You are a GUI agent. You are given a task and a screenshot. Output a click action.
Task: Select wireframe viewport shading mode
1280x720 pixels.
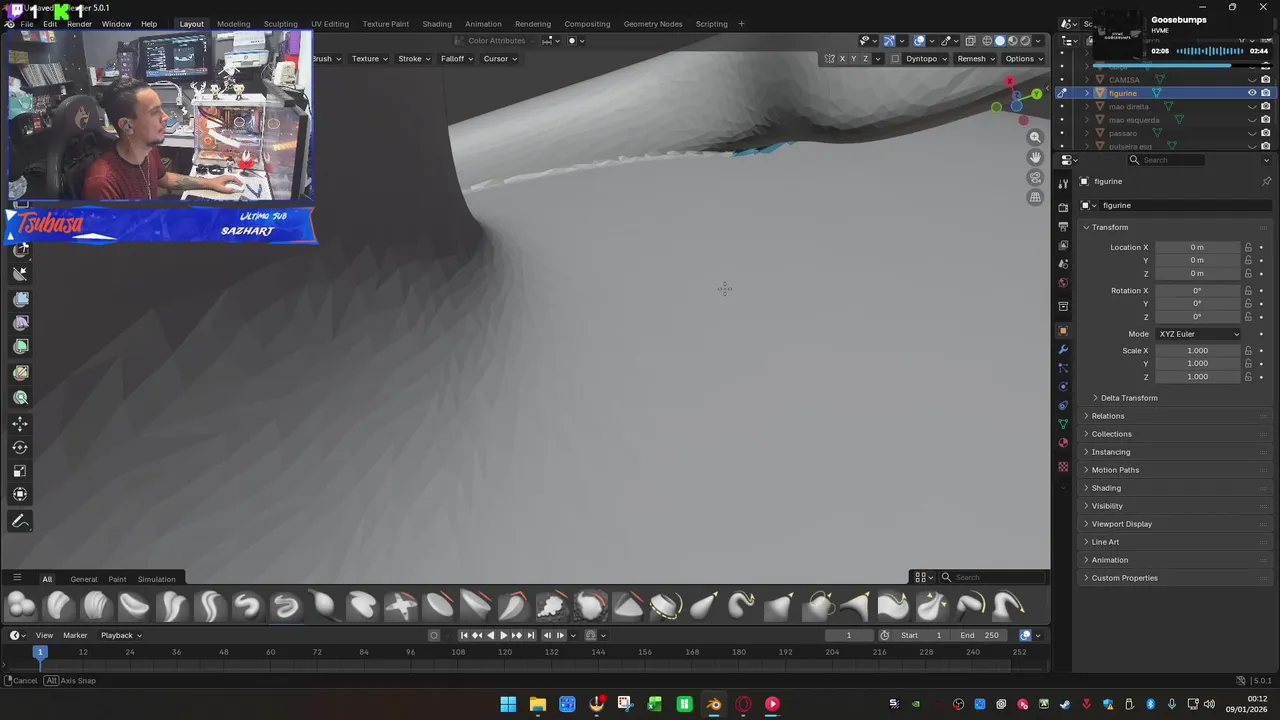coord(987,41)
